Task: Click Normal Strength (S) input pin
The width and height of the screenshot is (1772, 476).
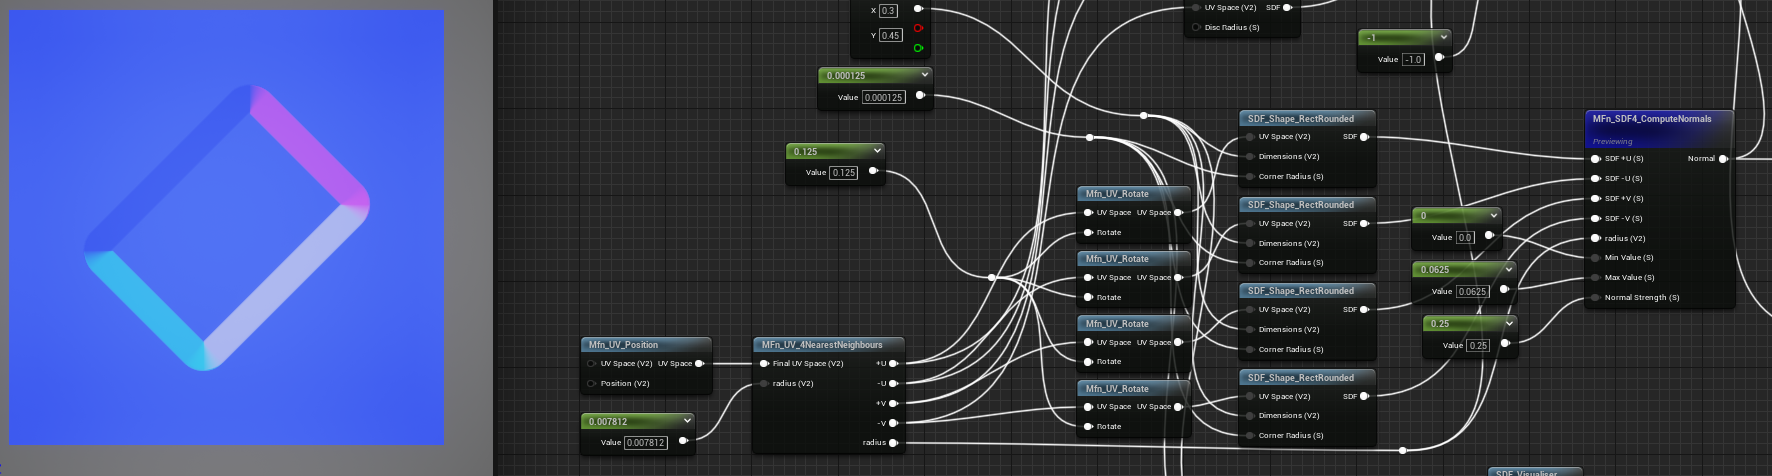Action: pos(1595,298)
